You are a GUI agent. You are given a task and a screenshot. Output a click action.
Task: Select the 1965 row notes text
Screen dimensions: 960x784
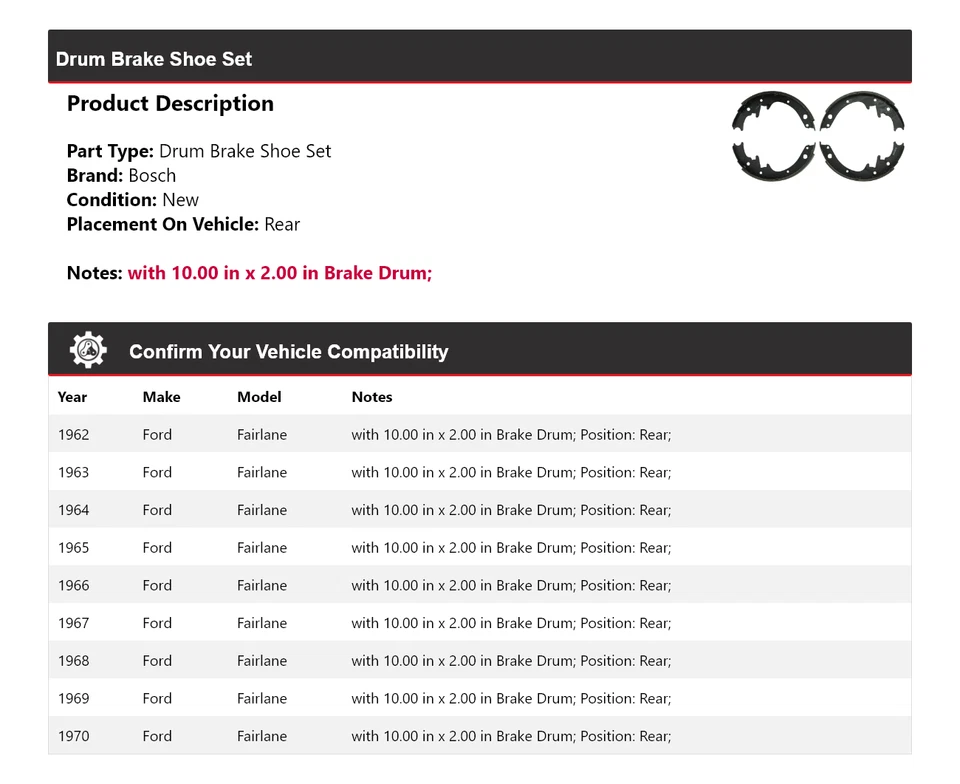pos(511,548)
